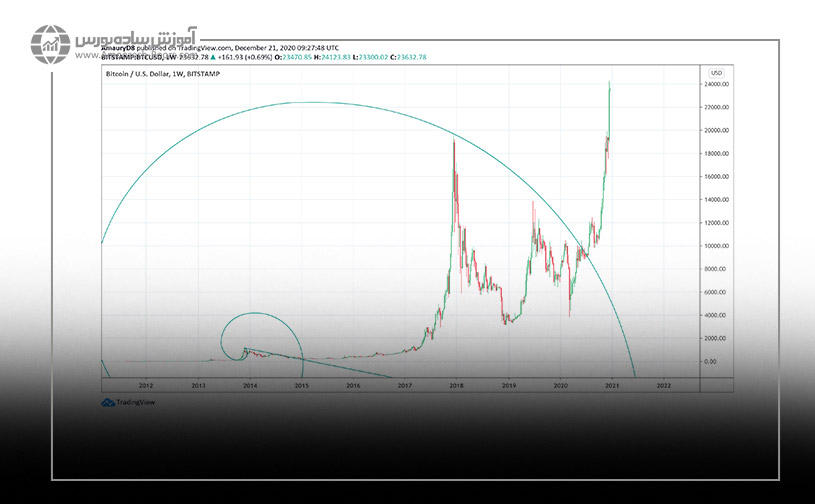
Task: Click the 24000.00 price level label
Action: point(716,85)
